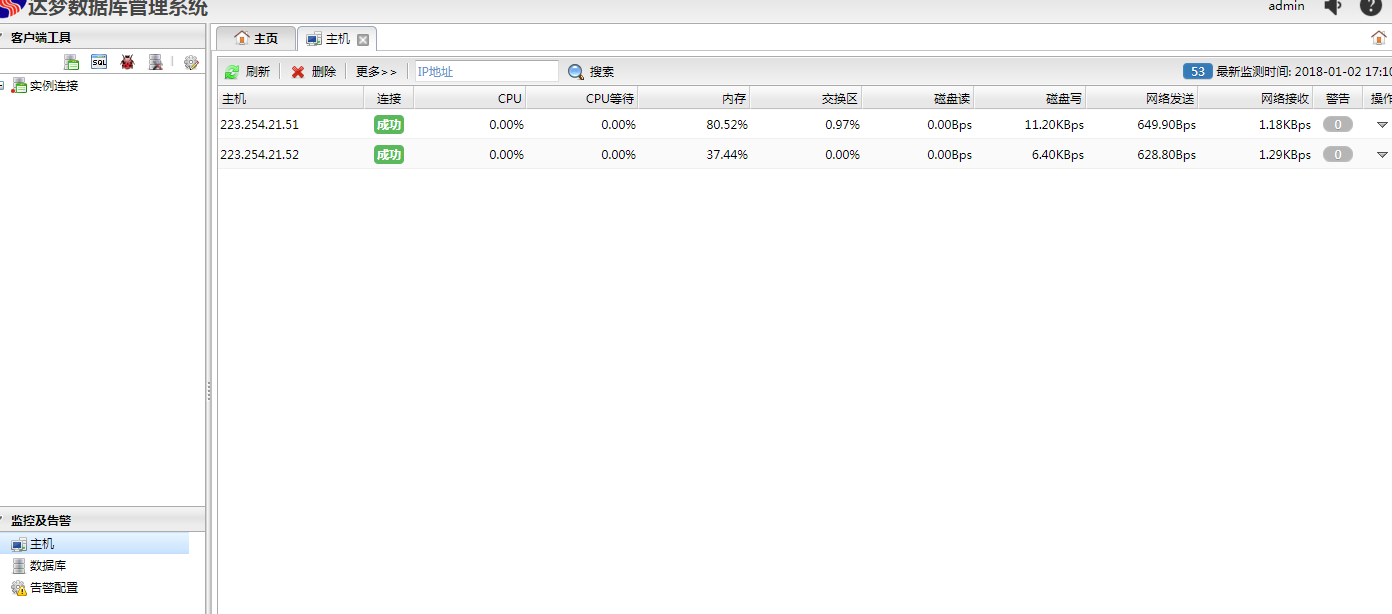Screen dimensions: 1392x614
Task: Sort by the 连接 column header
Action: pyautogui.click(x=389, y=98)
